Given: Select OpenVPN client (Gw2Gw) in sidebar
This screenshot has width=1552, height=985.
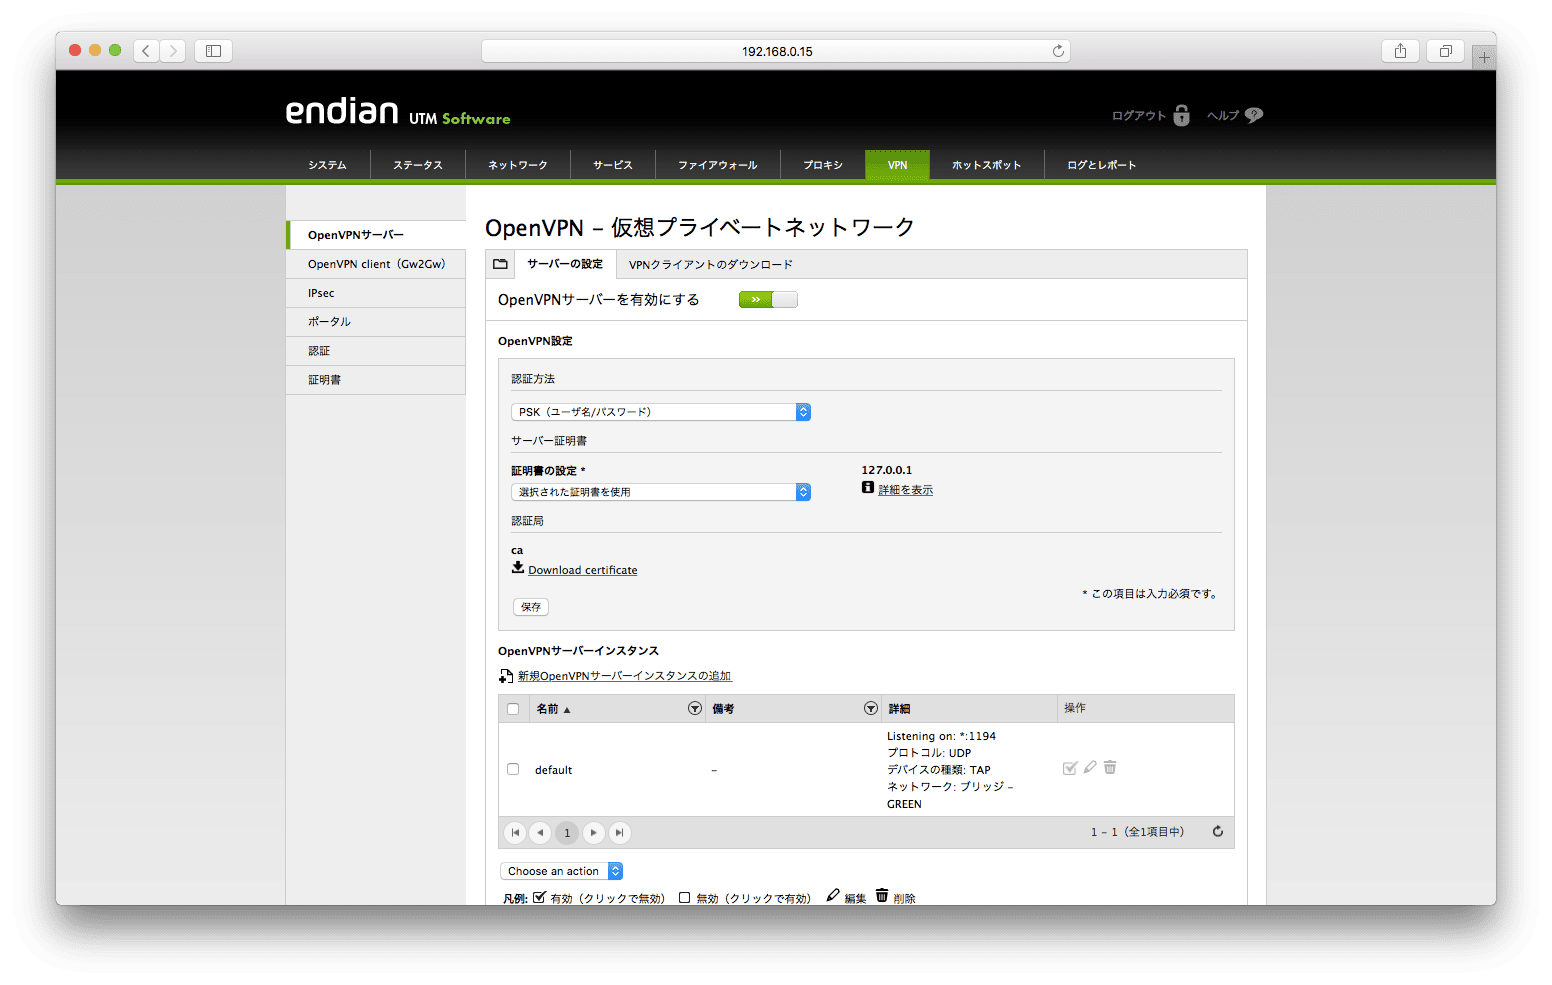Looking at the screenshot, I should point(376,264).
